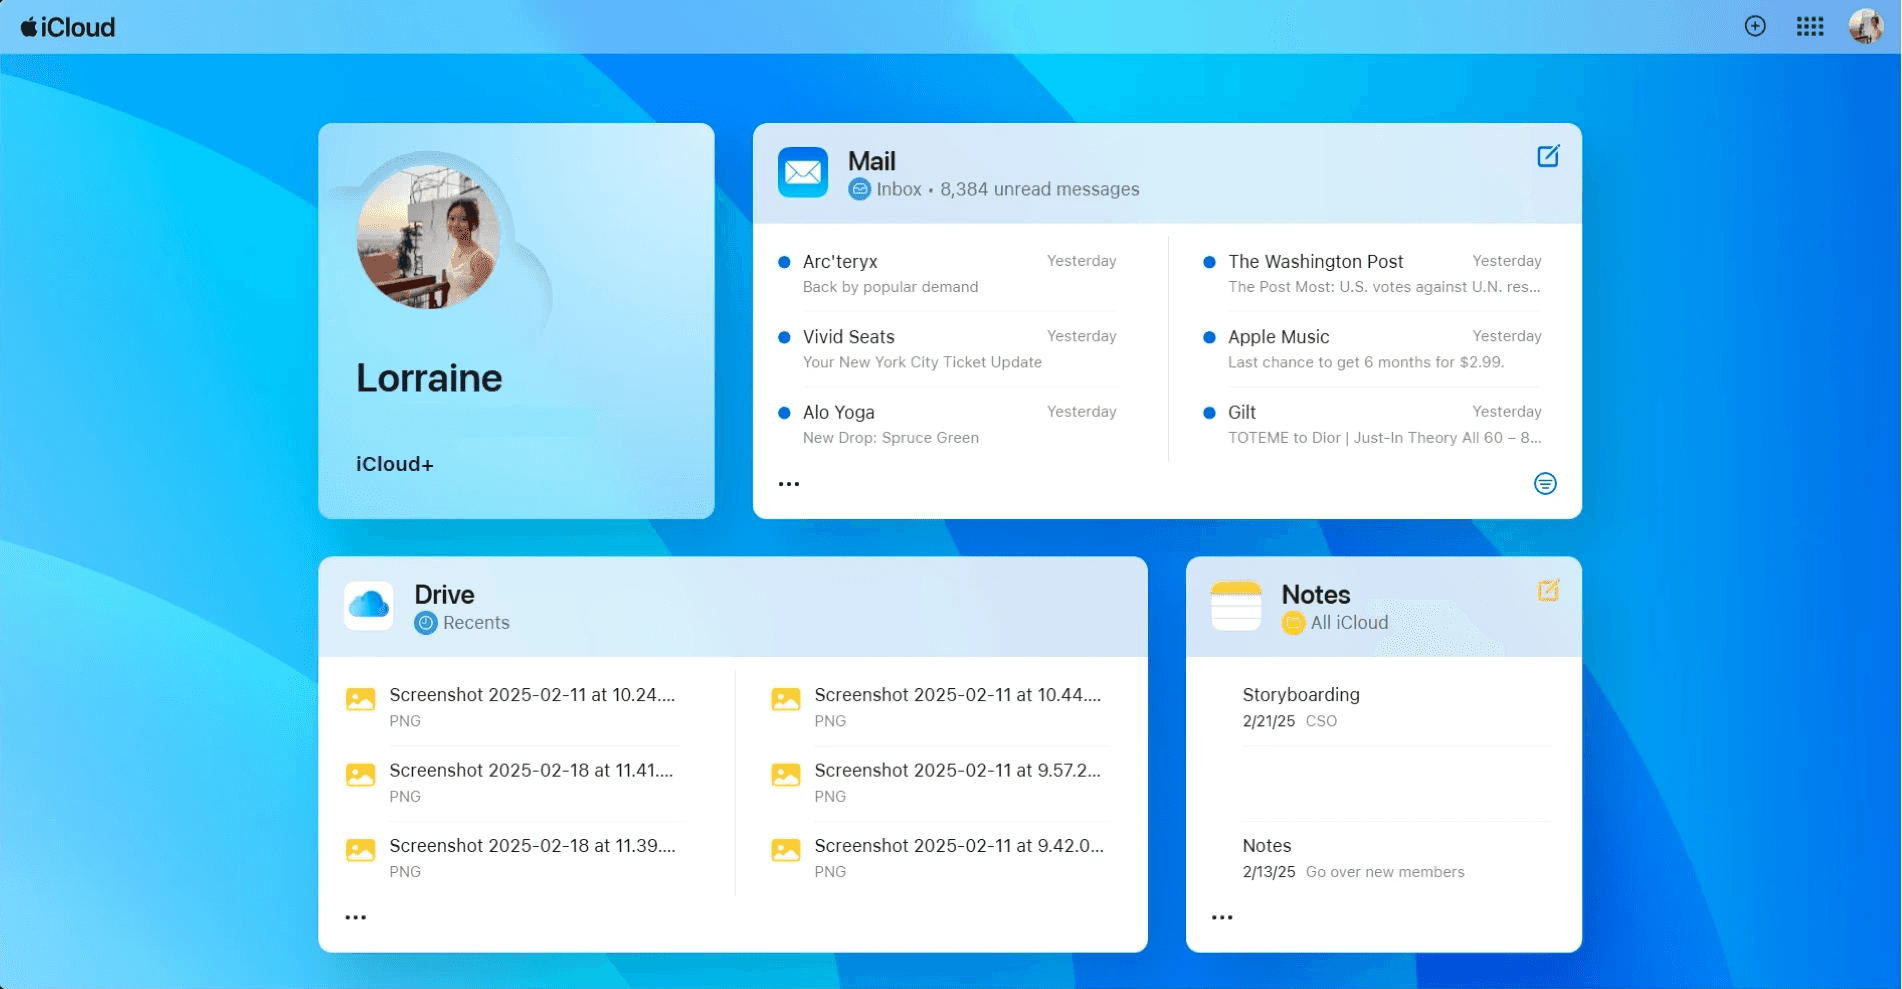Image resolution: width=1902 pixels, height=989 pixels.
Task: Open Lorraine's profile photo on the account tile
Action: point(429,237)
